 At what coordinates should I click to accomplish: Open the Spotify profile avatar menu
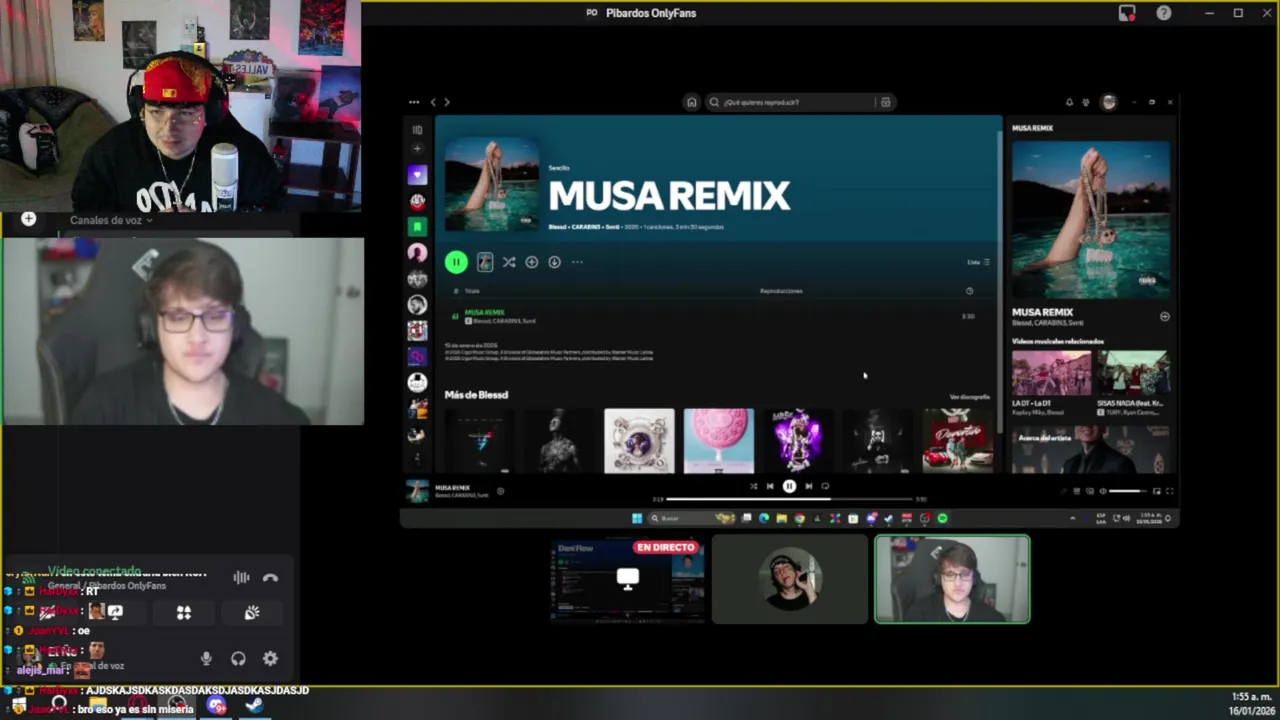(x=1108, y=102)
